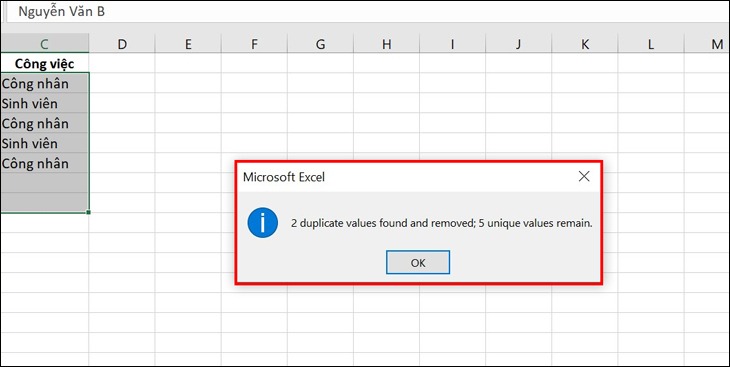The height and width of the screenshot is (367, 730).
Task: Select column H header
Action: (x=386, y=44)
